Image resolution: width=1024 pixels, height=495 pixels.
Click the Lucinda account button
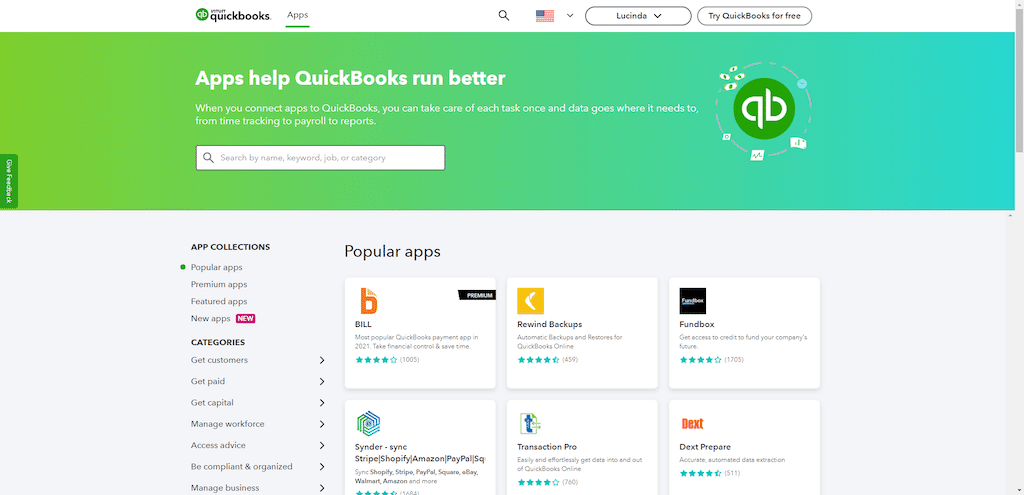point(638,16)
